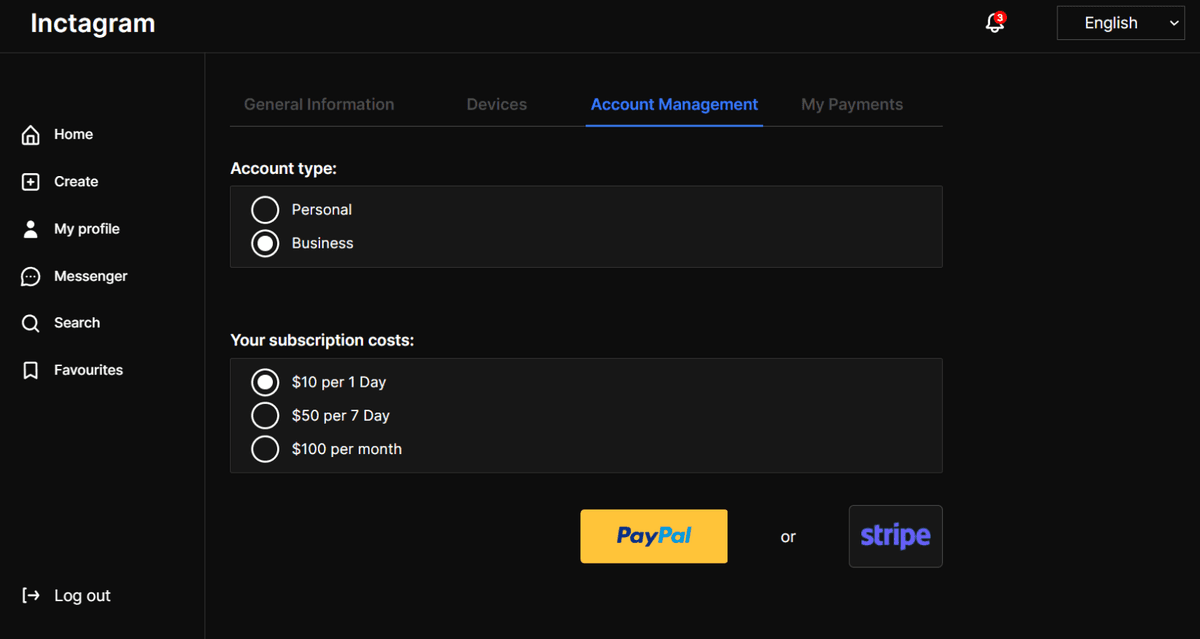Click the Create sidebar label

[x=76, y=182]
